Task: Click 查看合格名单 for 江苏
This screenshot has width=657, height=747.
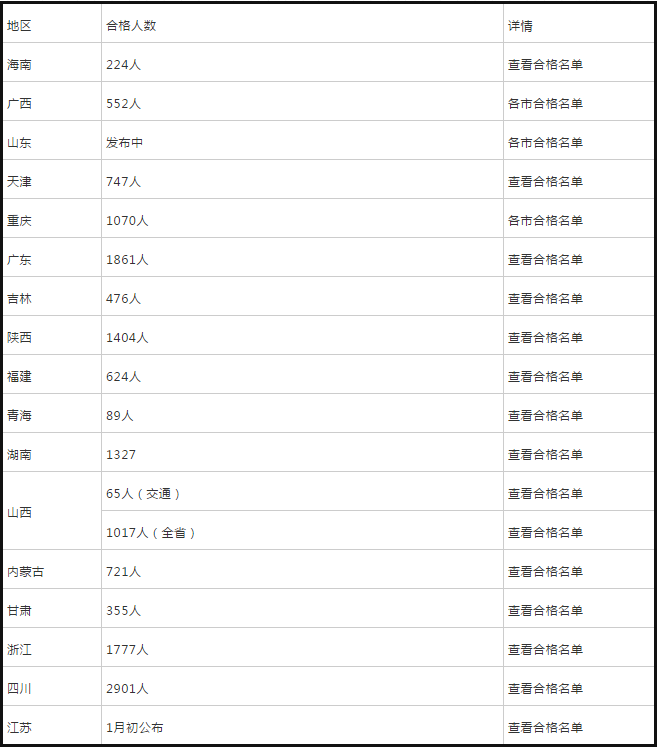Action: pos(545,728)
